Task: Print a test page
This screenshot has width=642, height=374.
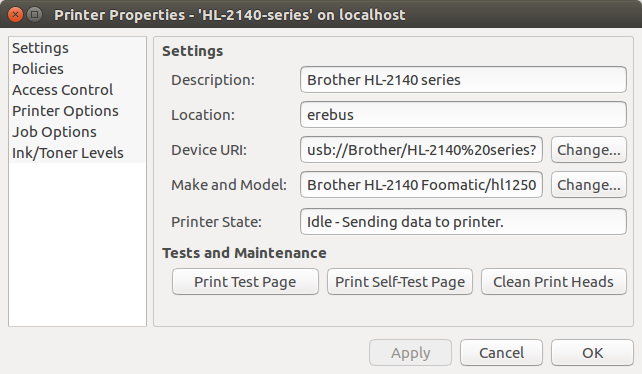Action: point(245,282)
